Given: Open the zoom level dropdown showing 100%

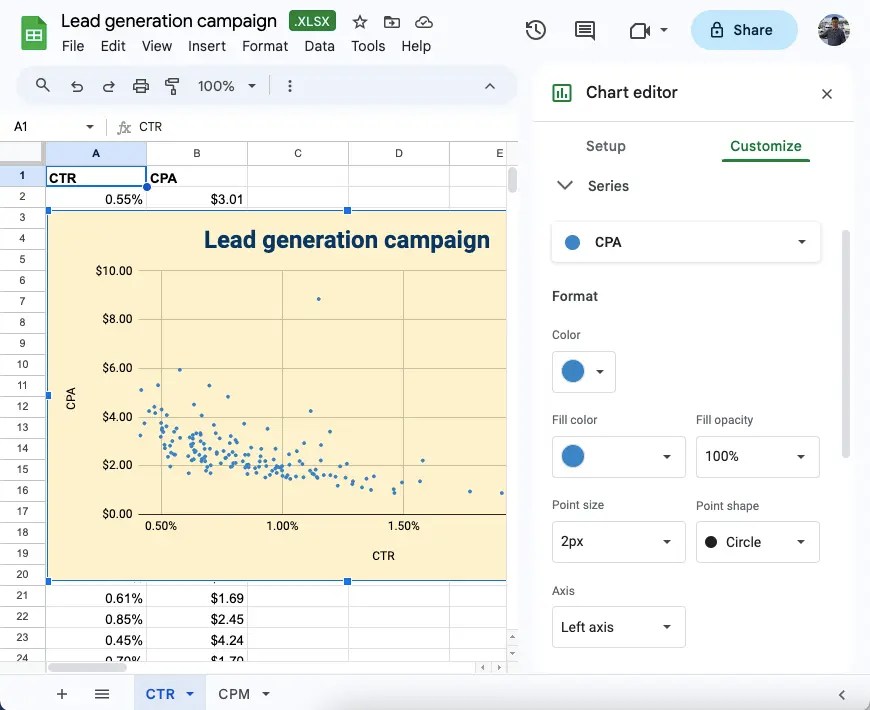Looking at the screenshot, I should click(226, 86).
